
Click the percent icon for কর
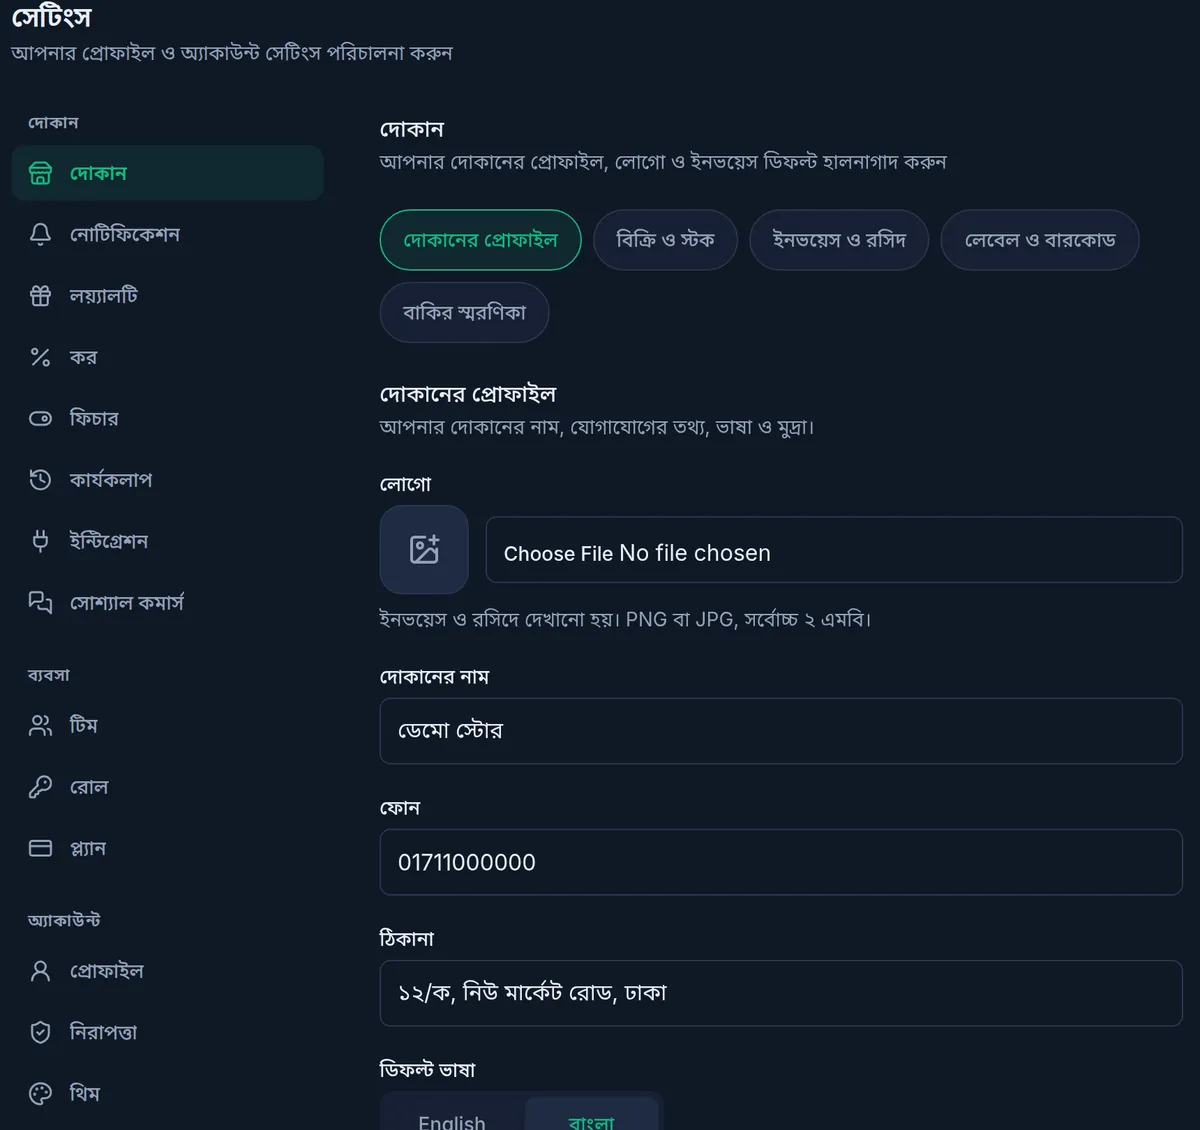point(40,357)
